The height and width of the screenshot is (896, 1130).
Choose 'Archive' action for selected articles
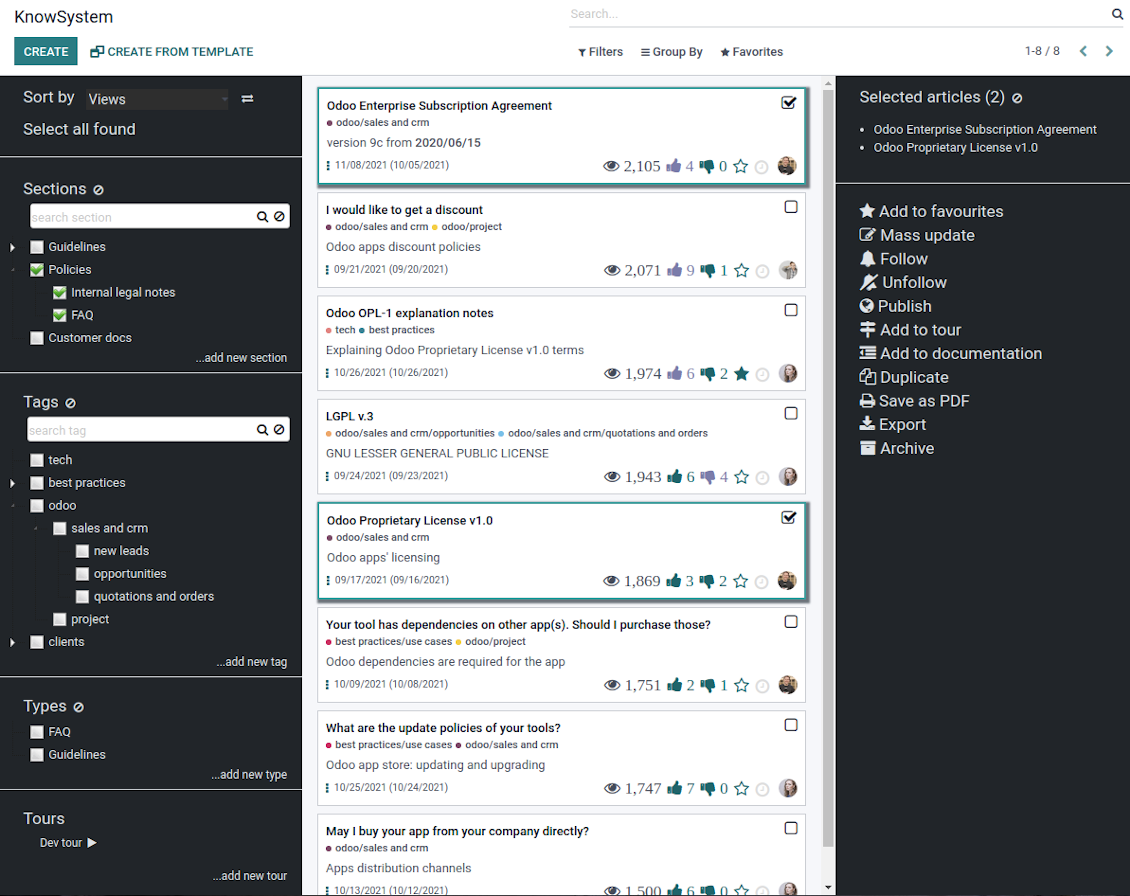897,448
